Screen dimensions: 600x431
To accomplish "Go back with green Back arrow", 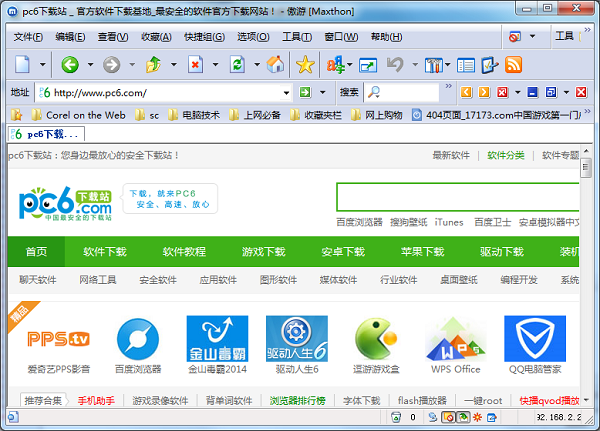I will pos(70,64).
